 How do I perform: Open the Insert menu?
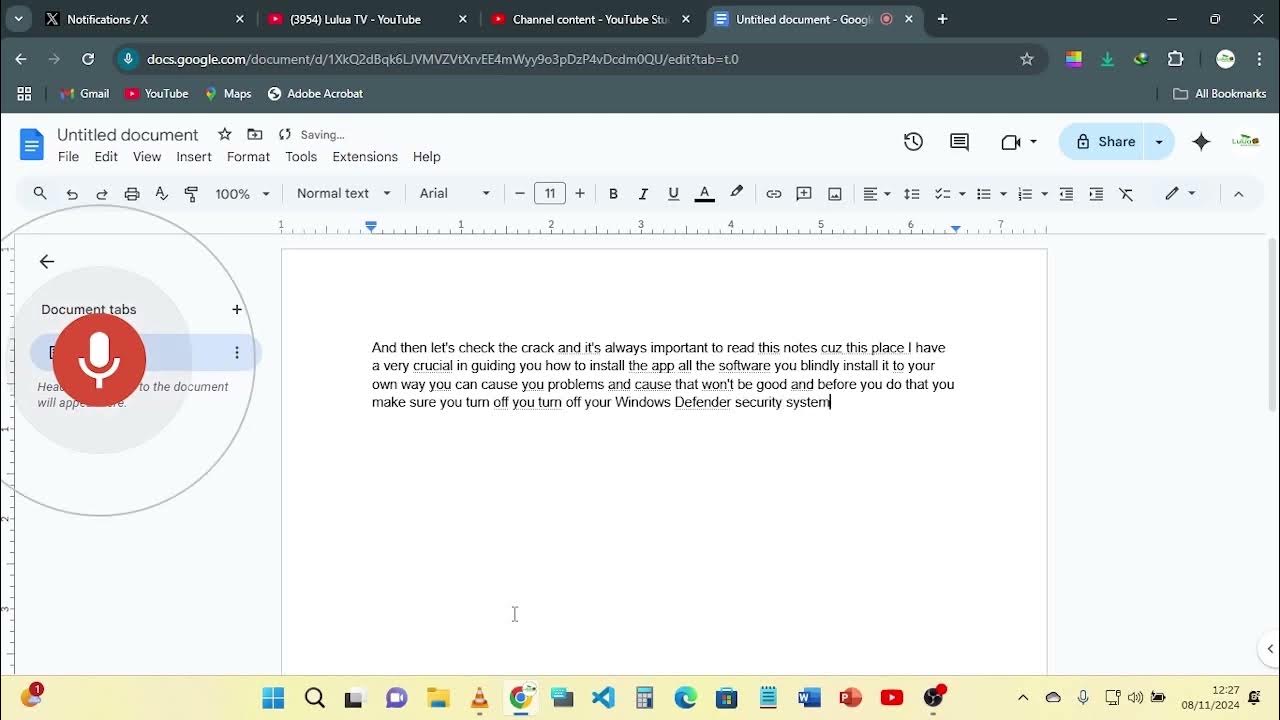pos(194,157)
